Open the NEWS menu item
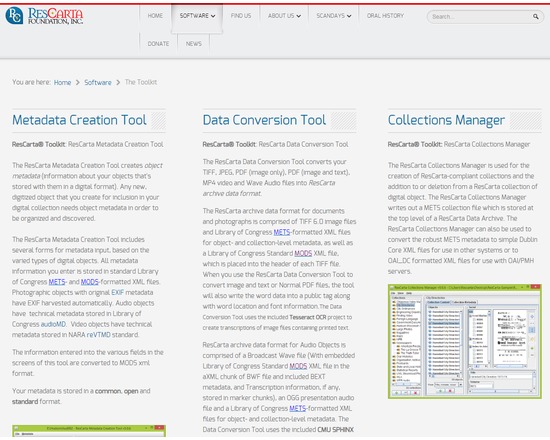This screenshot has height=440, width=550. [194, 44]
